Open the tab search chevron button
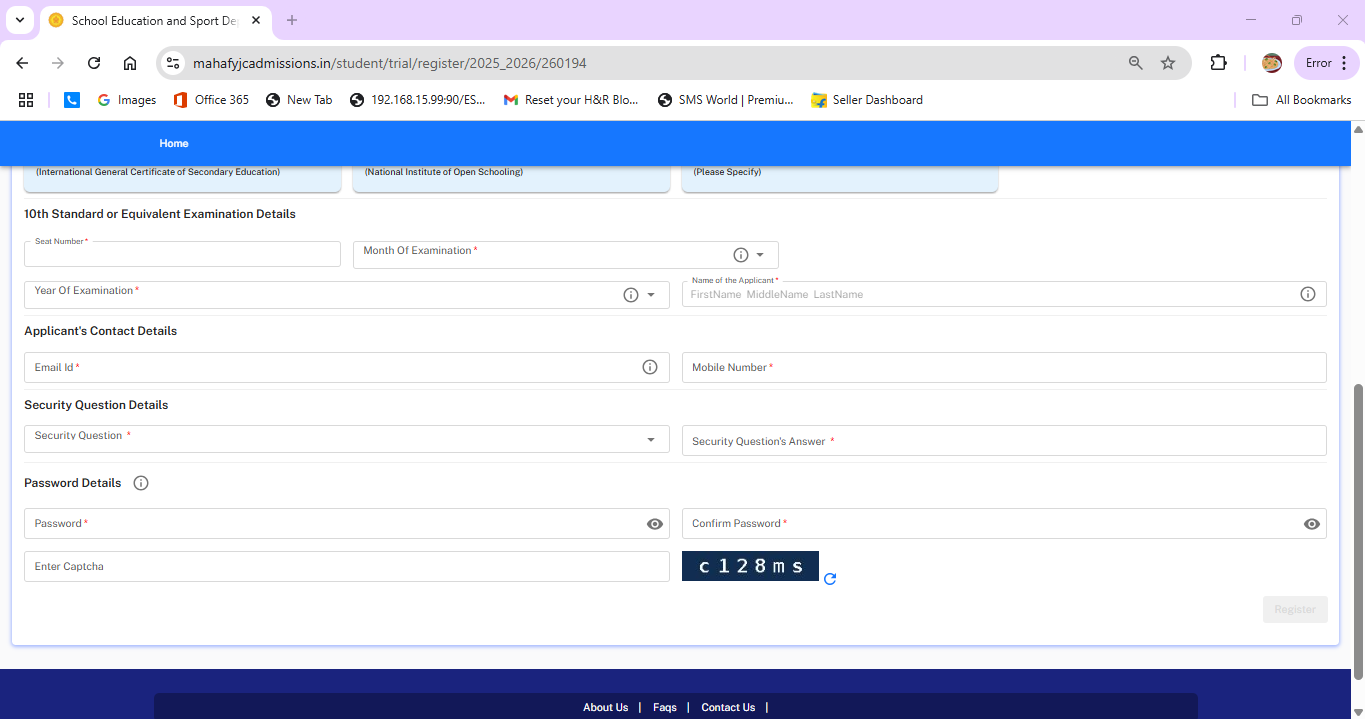Screen dimensions: 1365x719 pyautogui.click(x=19, y=20)
